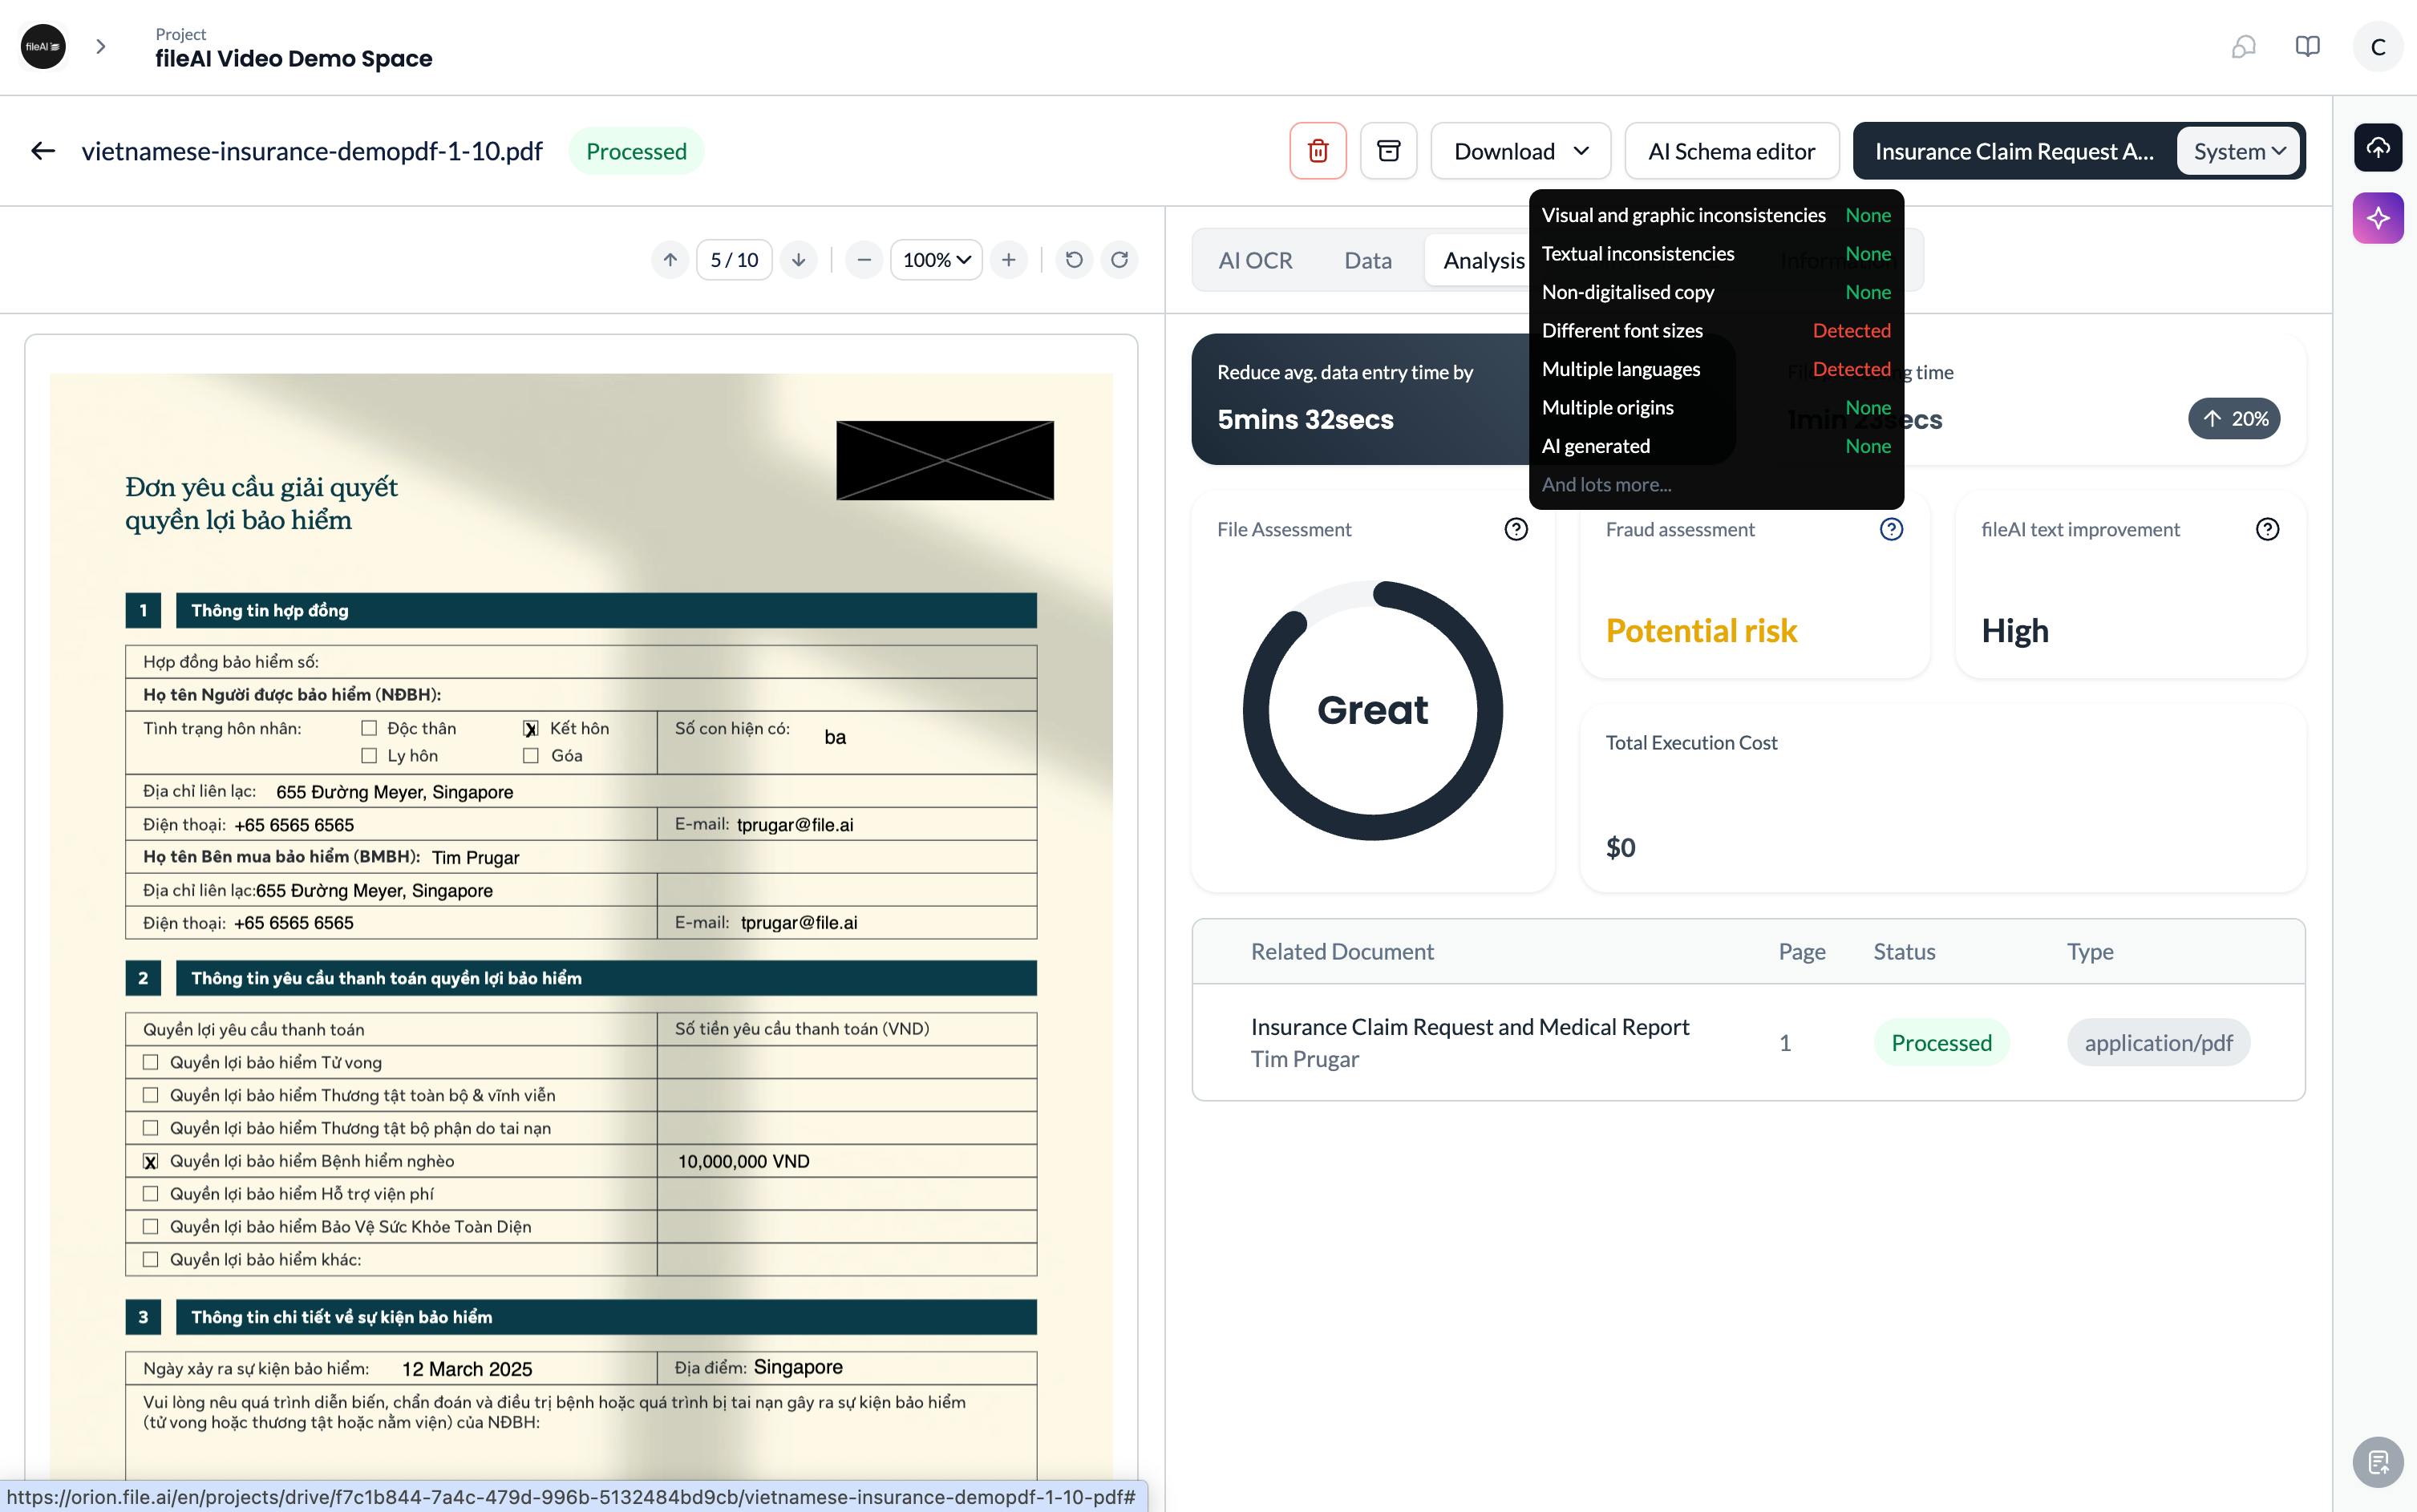The image size is (2417, 1512).
Task: Select Insurance Claim Request schema button
Action: click(x=2014, y=151)
